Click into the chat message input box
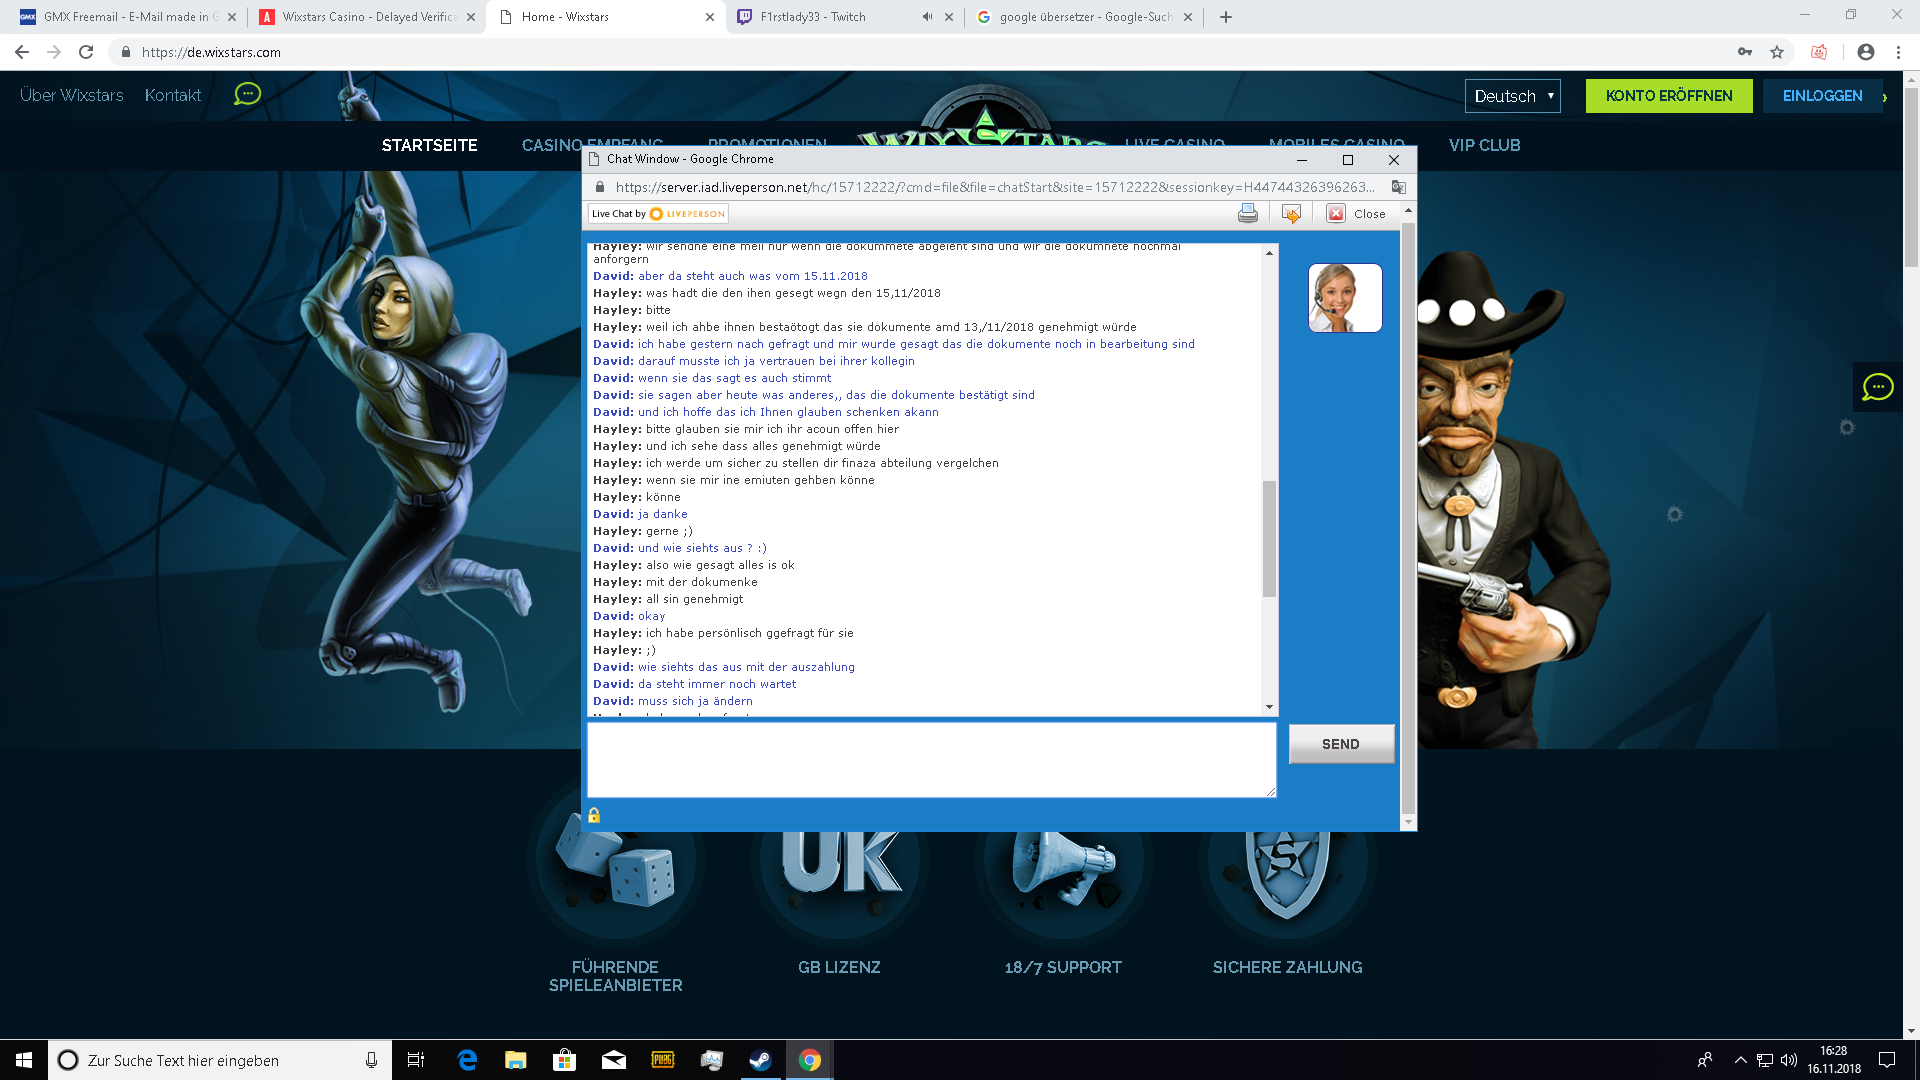This screenshot has width=1920, height=1080. [931, 760]
